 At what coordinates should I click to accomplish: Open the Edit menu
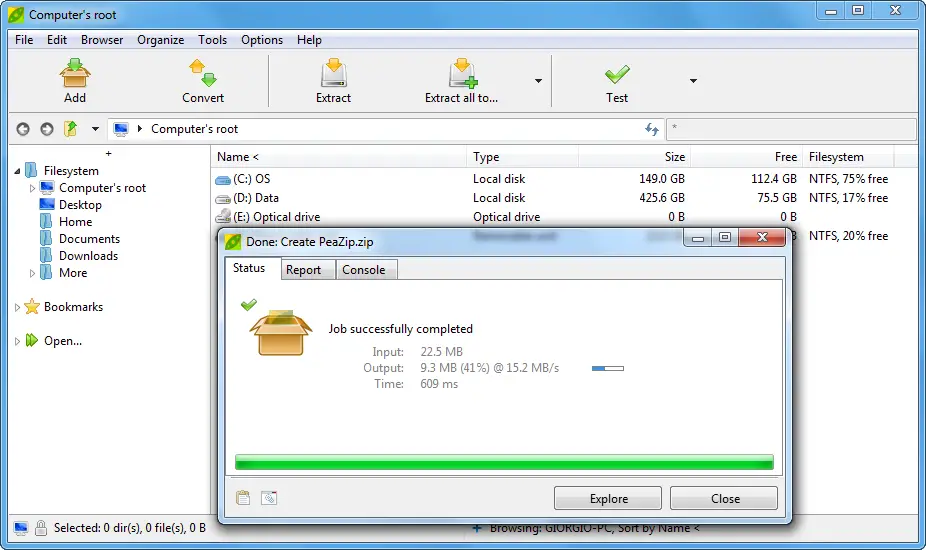(x=57, y=40)
